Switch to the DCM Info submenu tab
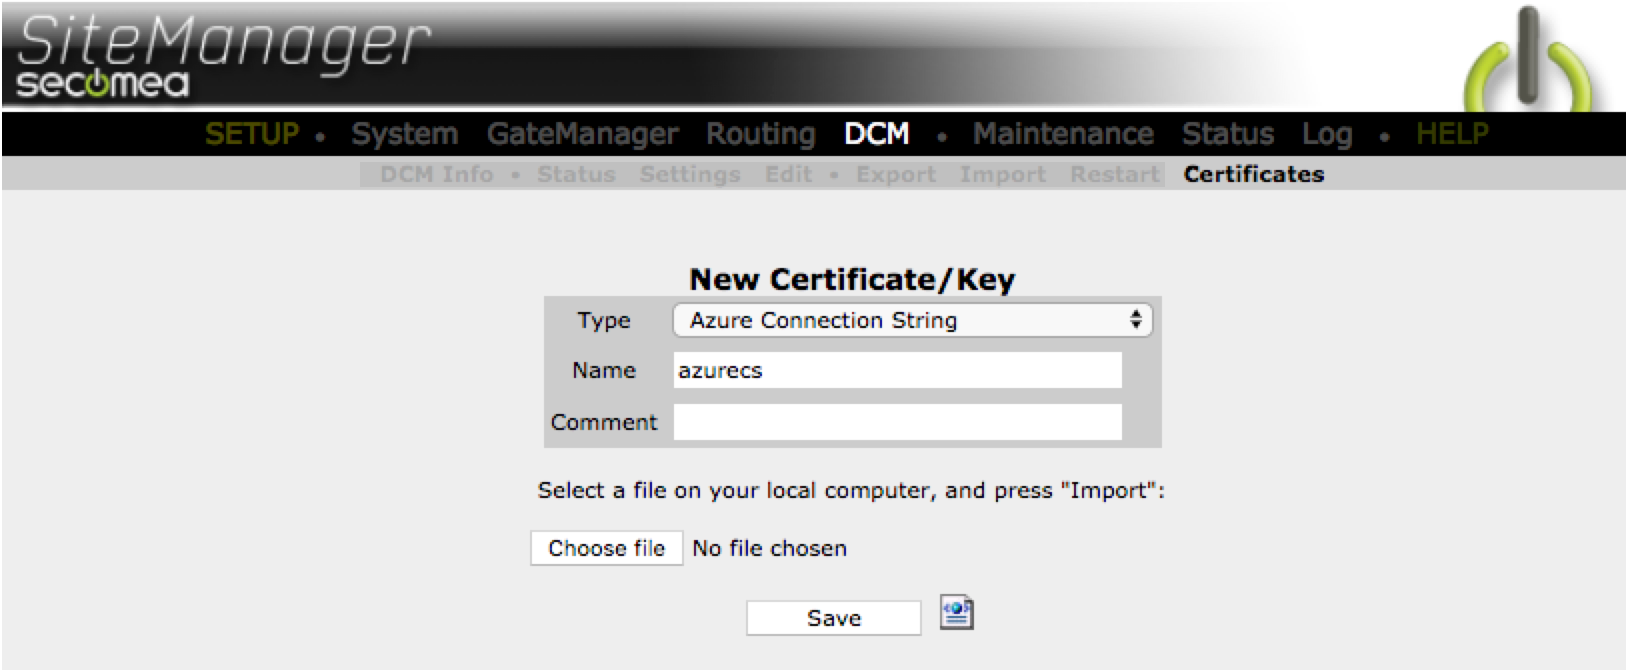 click(x=437, y=174)
